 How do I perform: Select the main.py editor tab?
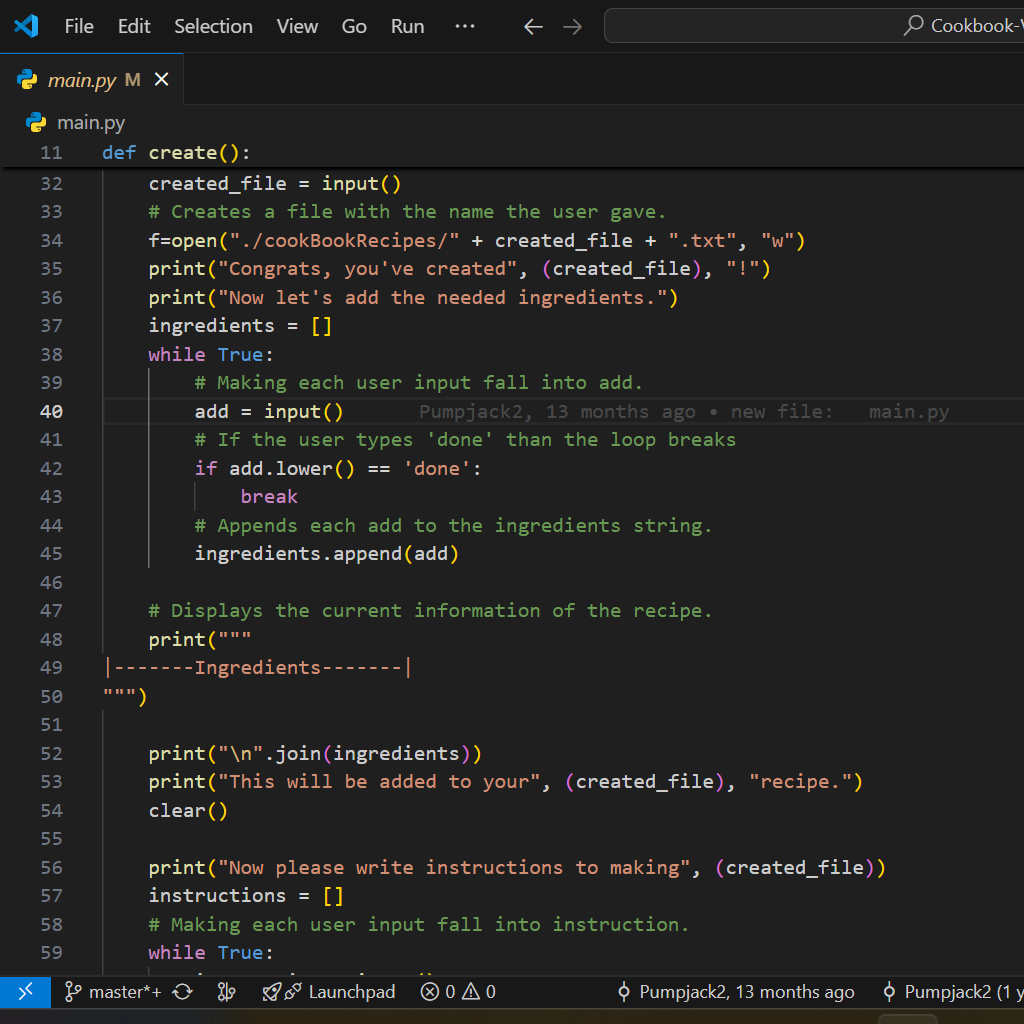[91, 80]
